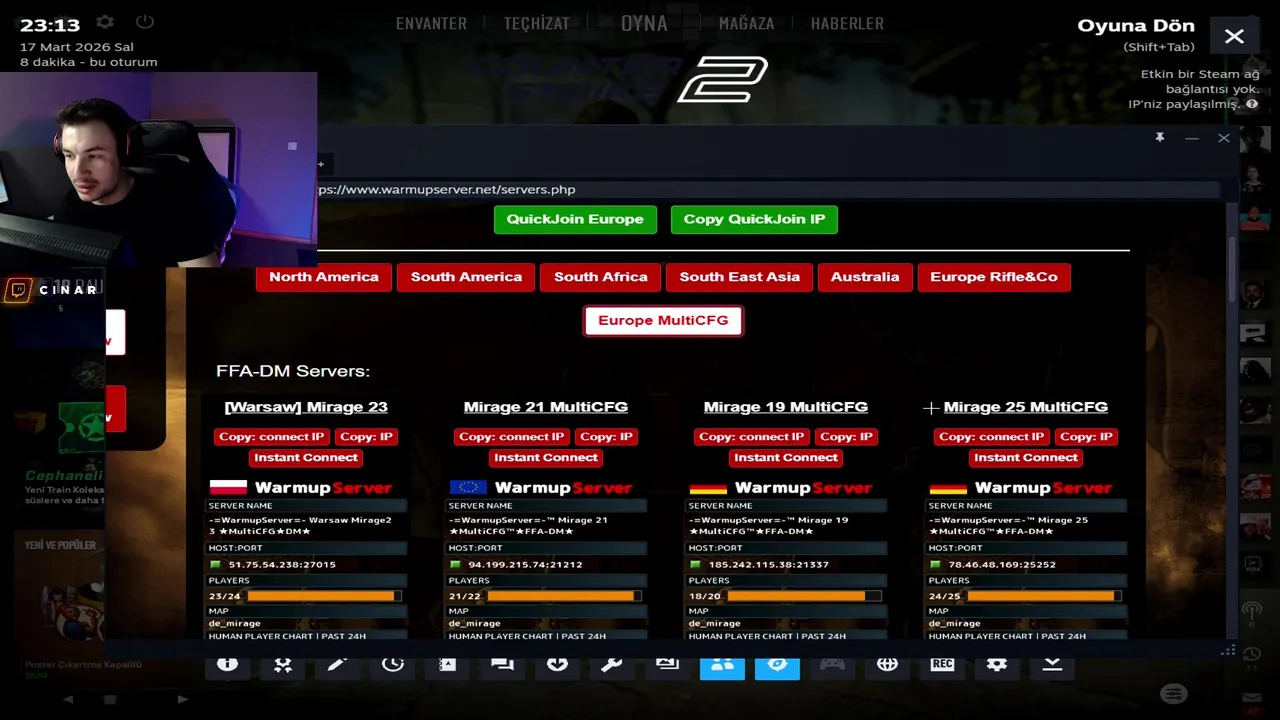
Task: Select North America region
Action: pos(324,277)
